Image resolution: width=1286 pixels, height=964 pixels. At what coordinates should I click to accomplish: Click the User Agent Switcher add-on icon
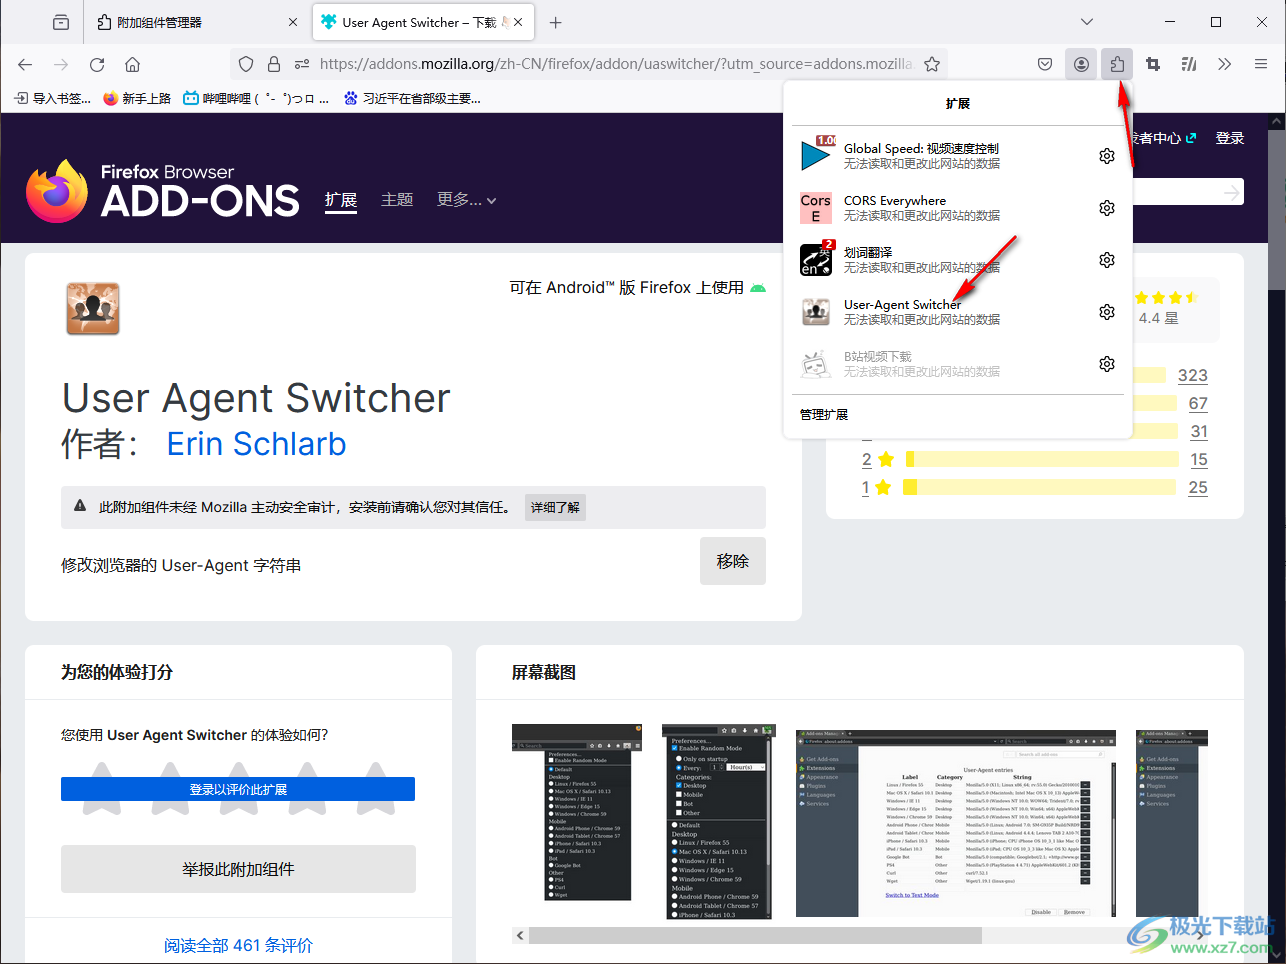[x=93, y=308]
